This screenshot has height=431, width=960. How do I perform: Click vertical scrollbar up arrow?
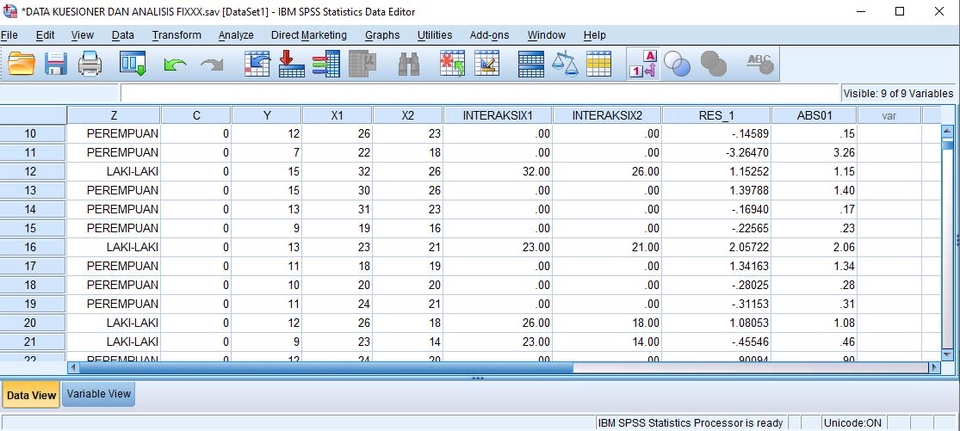[947, 131]
